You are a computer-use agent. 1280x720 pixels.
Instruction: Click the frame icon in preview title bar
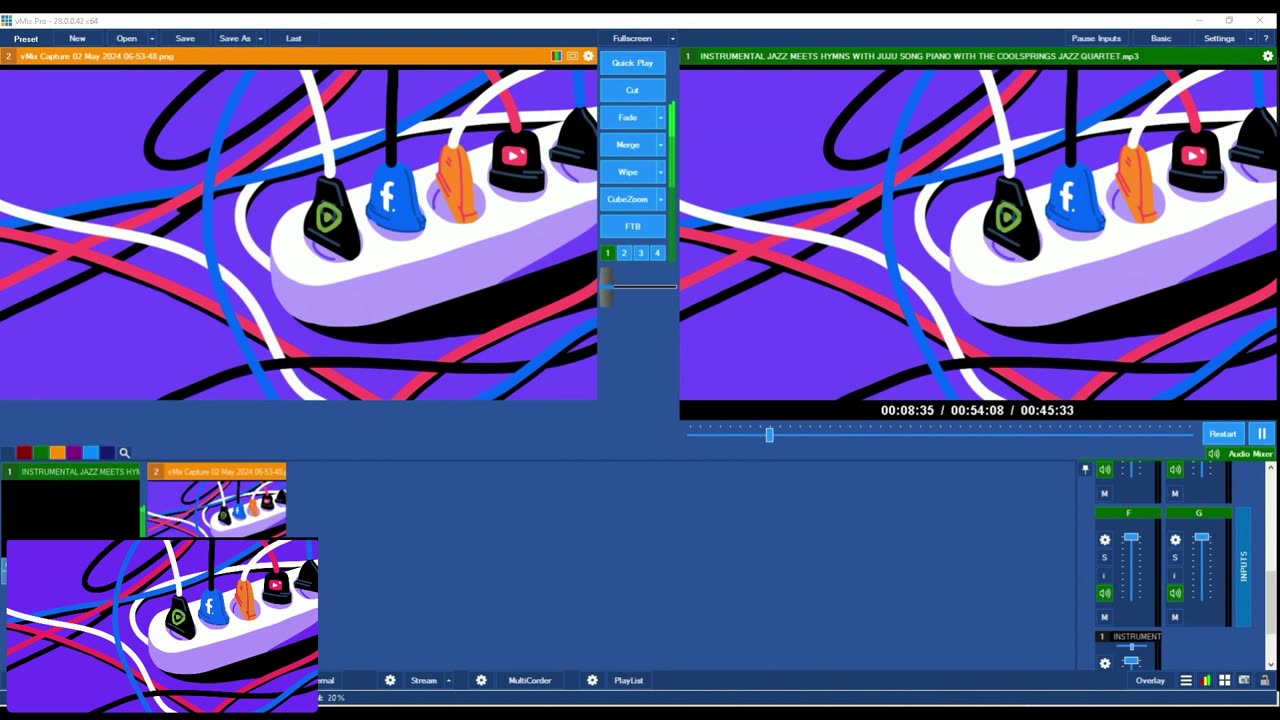572,56
